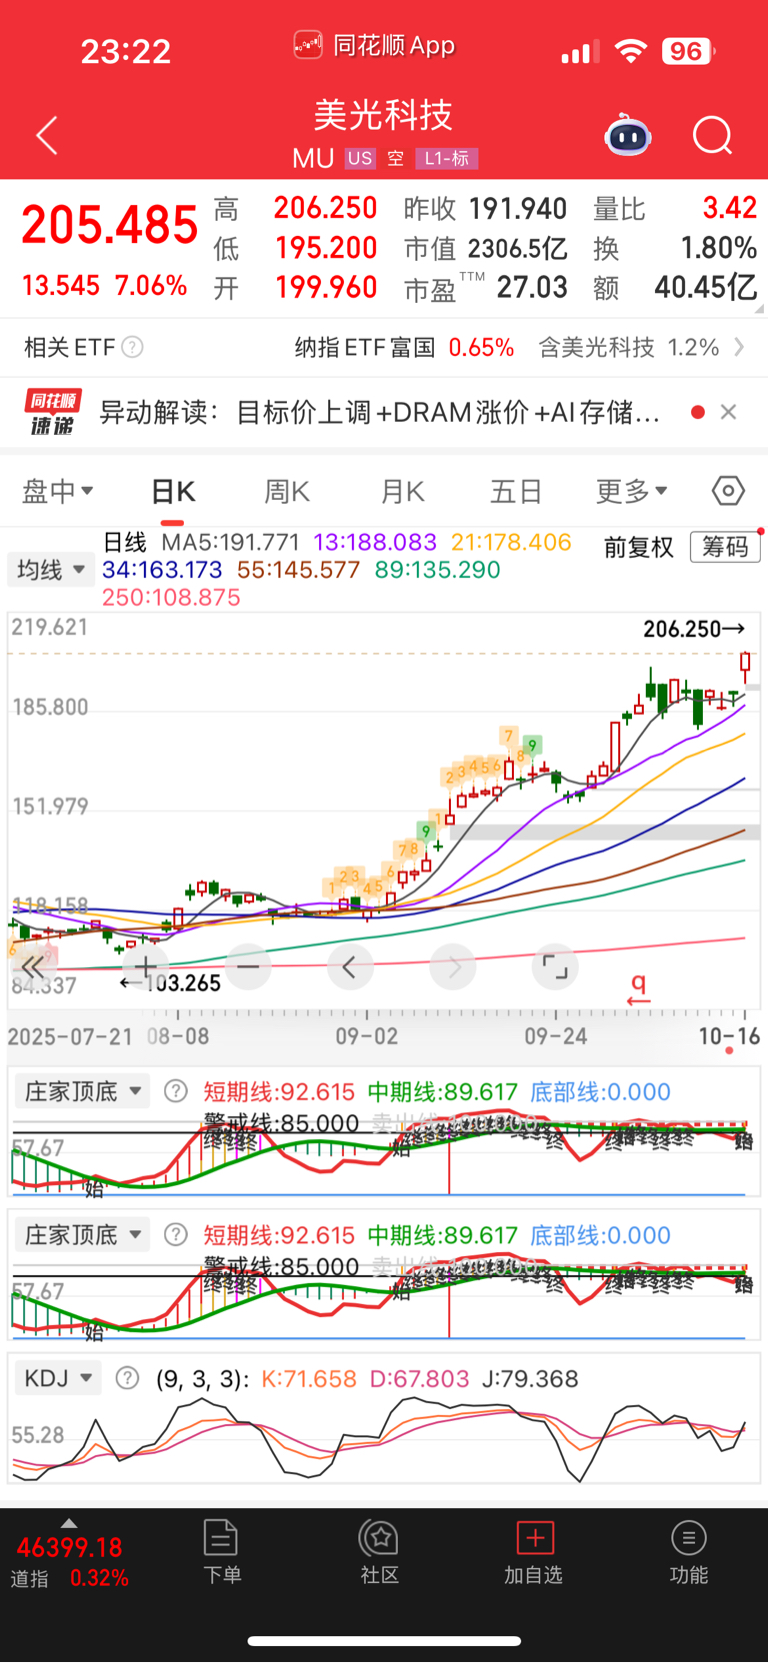This screenshot has height=1663, width=768.
Task: Zoom in chart with plus button
Action: coord(146,966)
